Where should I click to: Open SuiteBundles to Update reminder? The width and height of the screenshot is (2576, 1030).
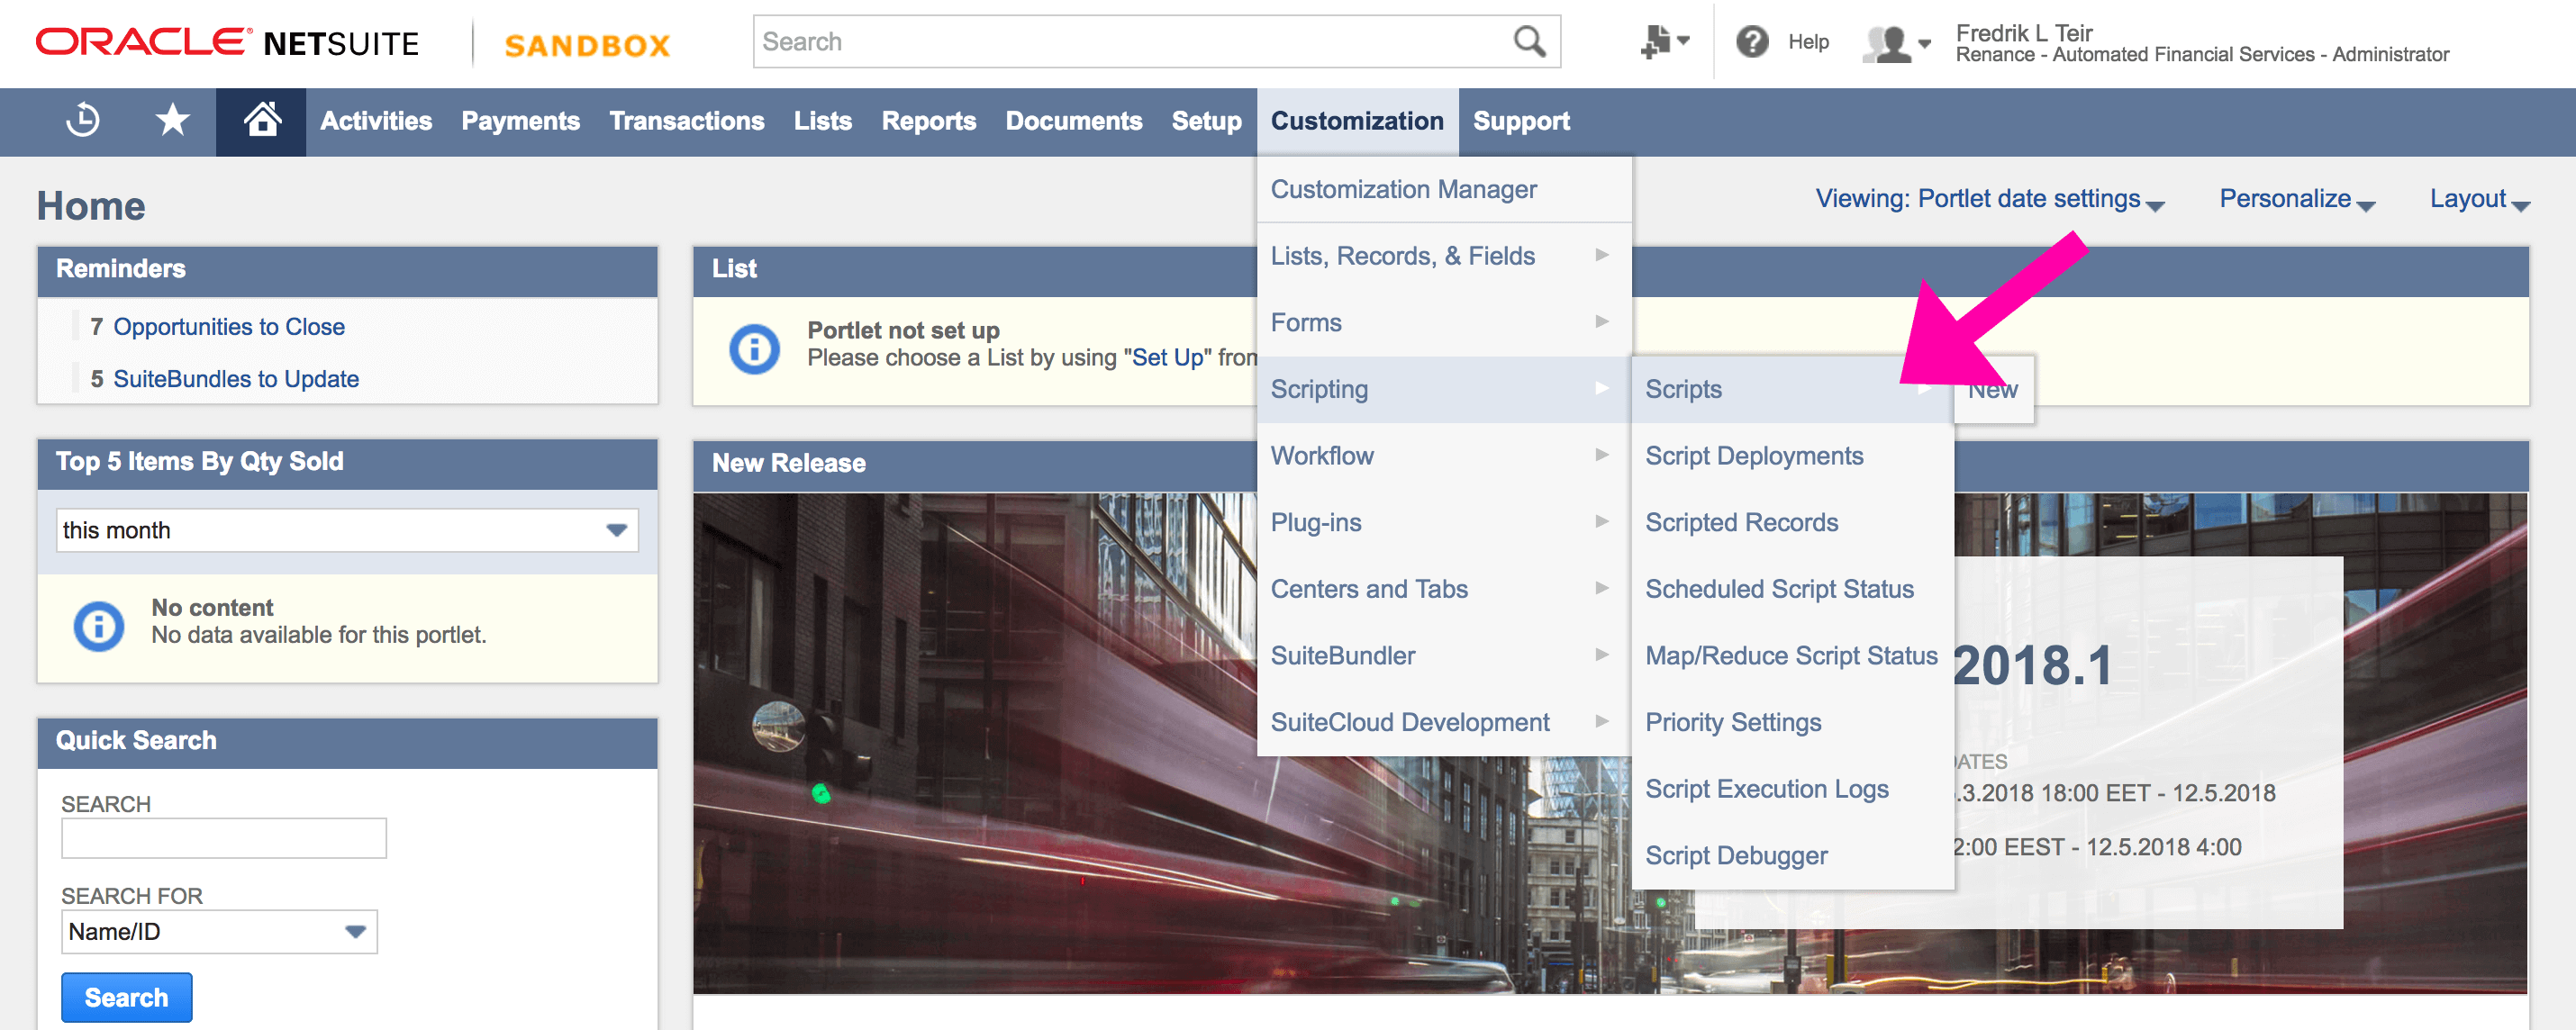236,379
